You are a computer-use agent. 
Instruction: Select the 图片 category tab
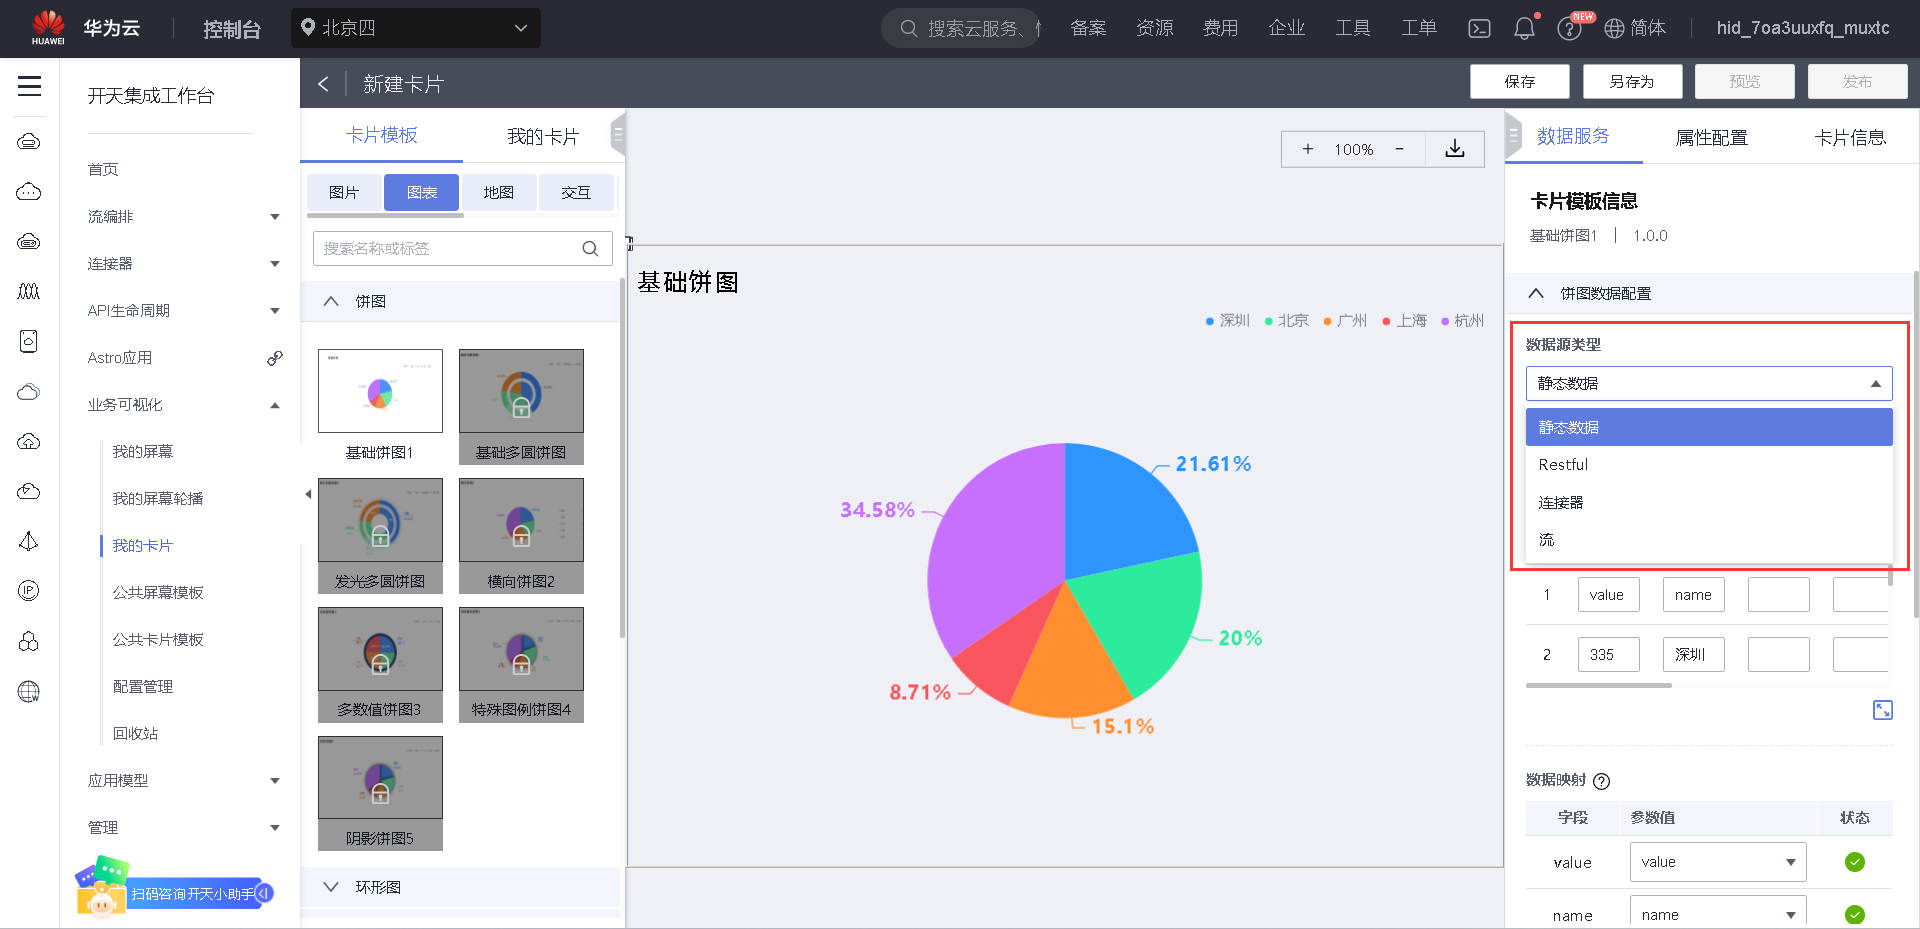click(x=344, y=192)
